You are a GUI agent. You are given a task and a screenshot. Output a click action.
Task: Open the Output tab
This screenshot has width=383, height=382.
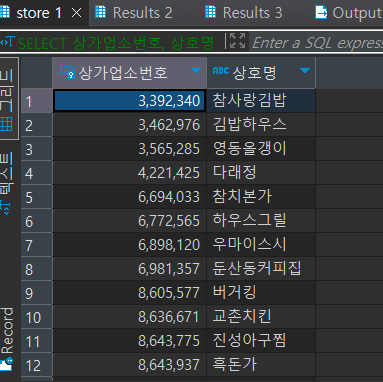pos(348,13)
